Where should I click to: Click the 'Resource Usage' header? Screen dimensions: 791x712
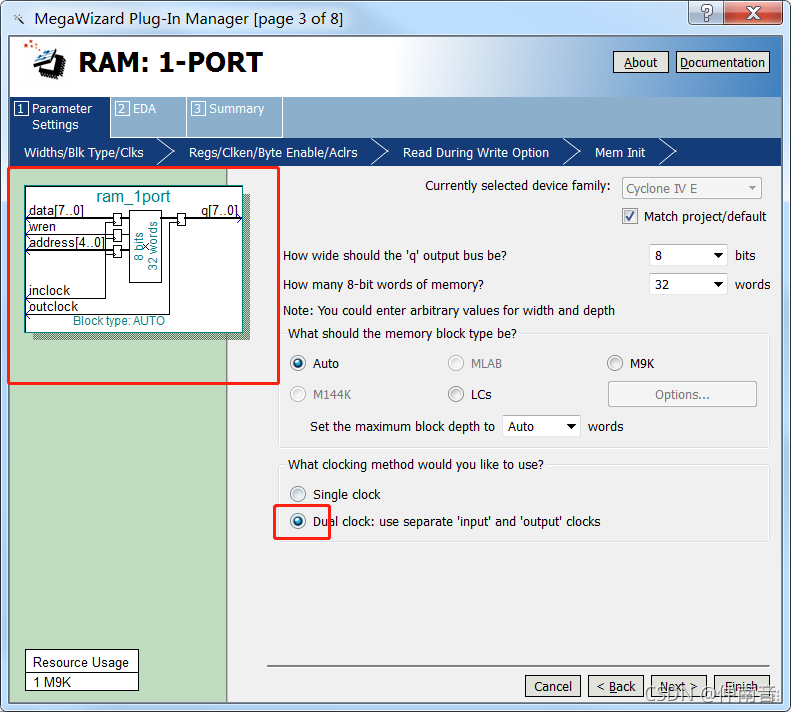coord(82,662)
